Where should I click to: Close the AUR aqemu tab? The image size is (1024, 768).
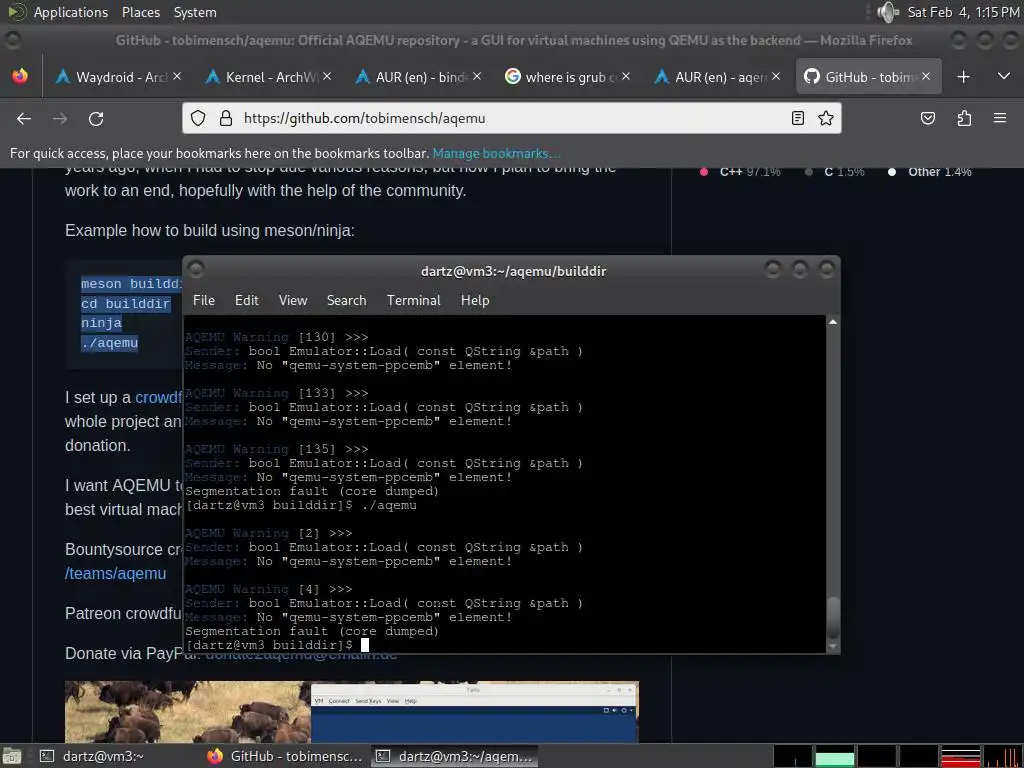coord(776,76)
